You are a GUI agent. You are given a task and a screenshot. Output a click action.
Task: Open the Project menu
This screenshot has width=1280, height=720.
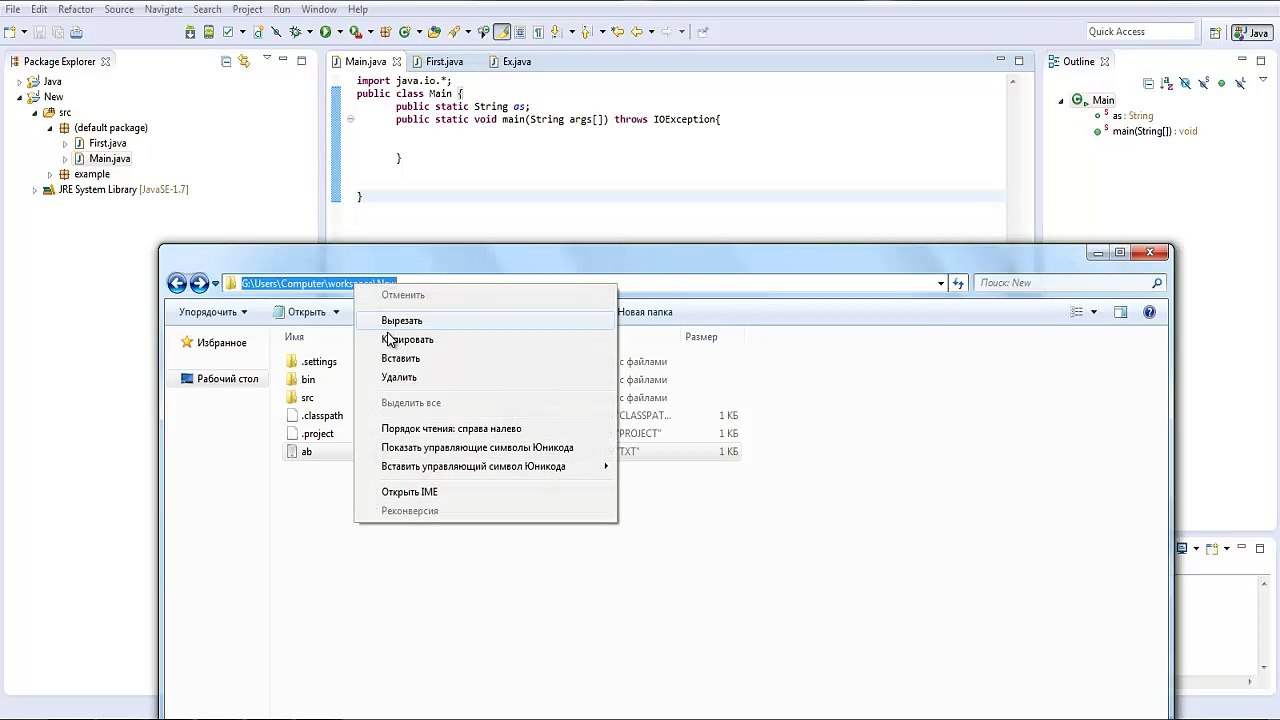(x=247, y=9)
